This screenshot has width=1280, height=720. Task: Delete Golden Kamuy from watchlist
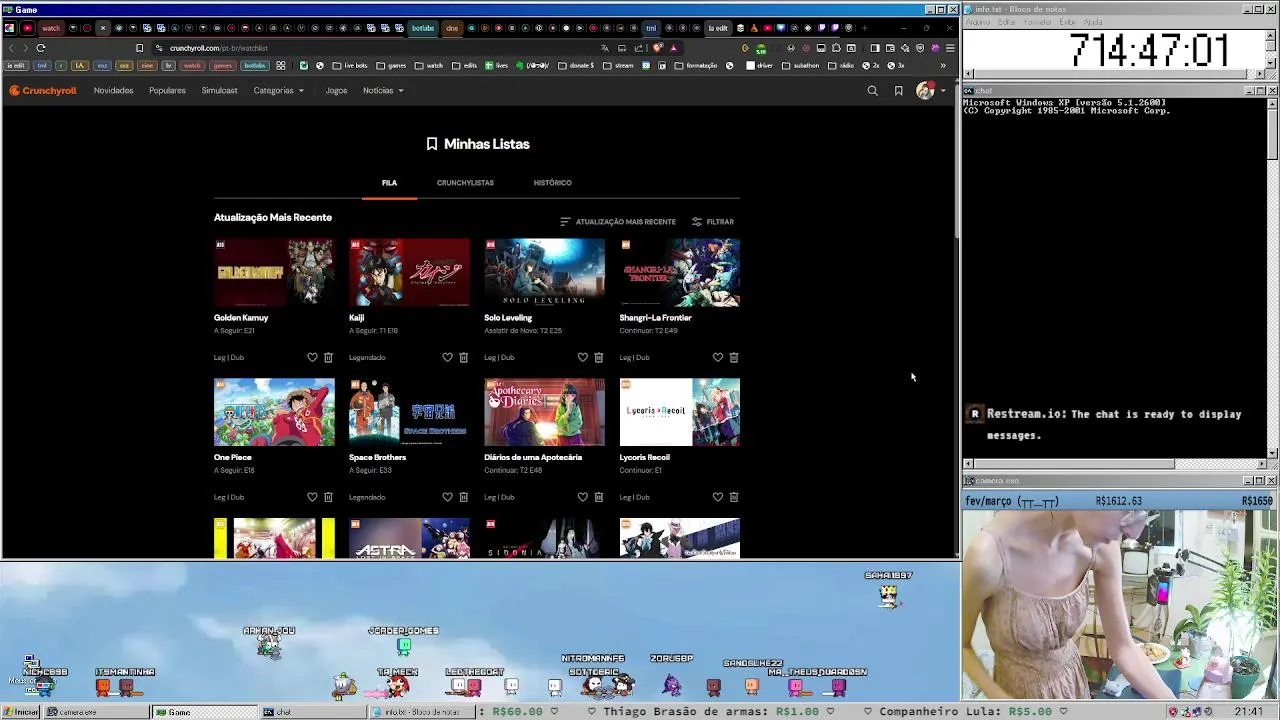click(x=328, y=357)
